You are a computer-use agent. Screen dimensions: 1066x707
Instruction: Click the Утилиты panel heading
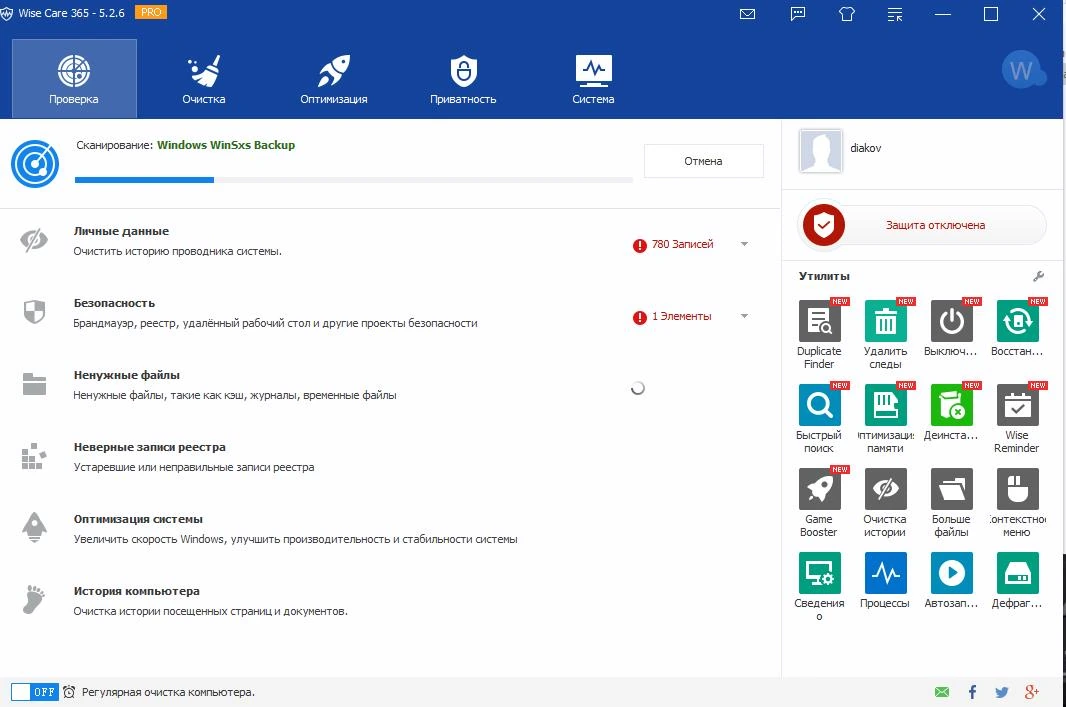coord(824,276)
